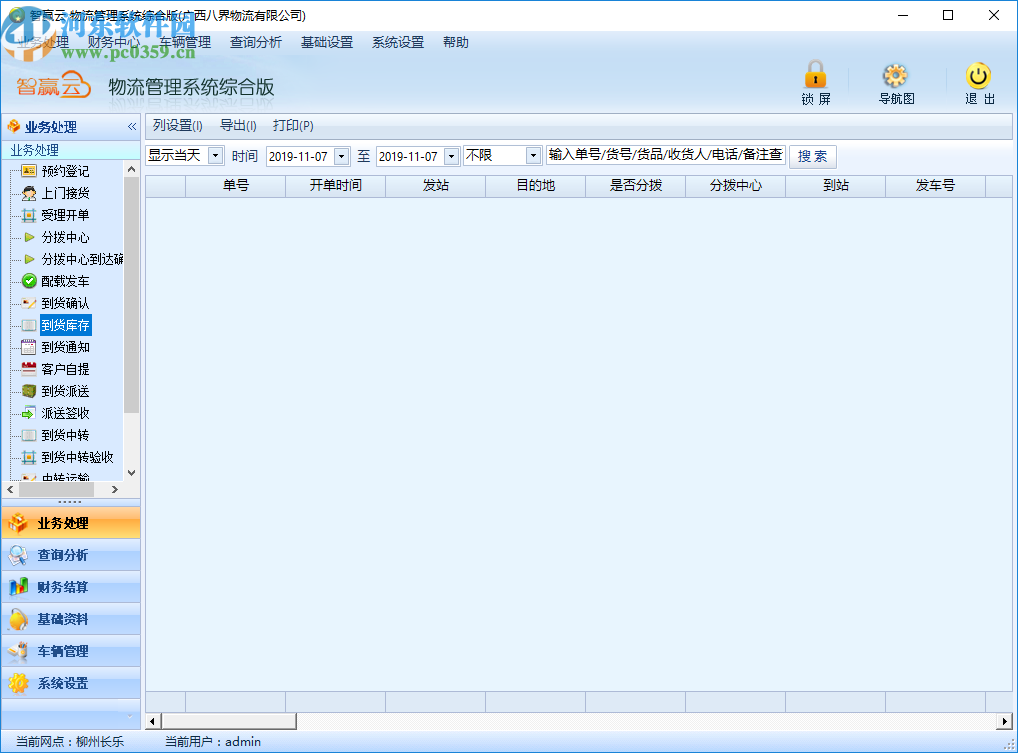1018x753 pixels.
Task: Open the end date picker dropdown
Action: point(451,156)
